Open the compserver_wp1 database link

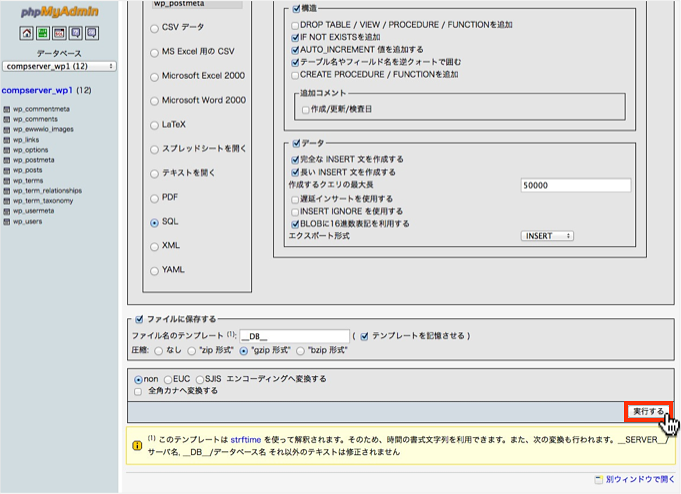[37, 90]
